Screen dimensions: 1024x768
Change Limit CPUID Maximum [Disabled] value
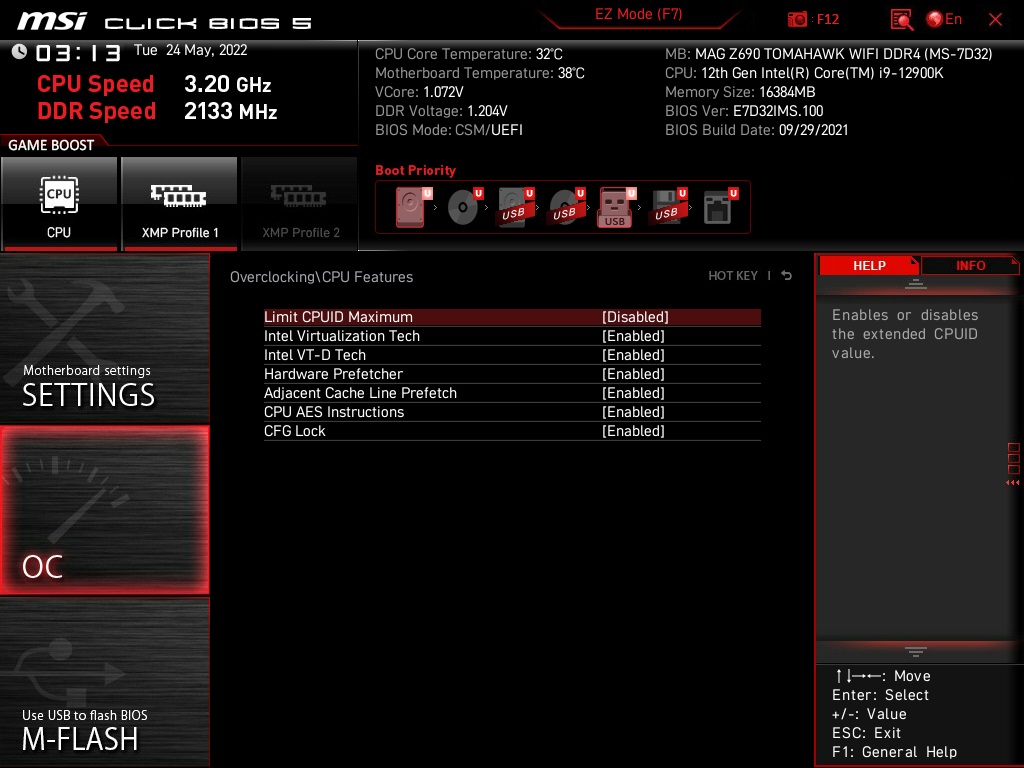[x=635, y=317]
